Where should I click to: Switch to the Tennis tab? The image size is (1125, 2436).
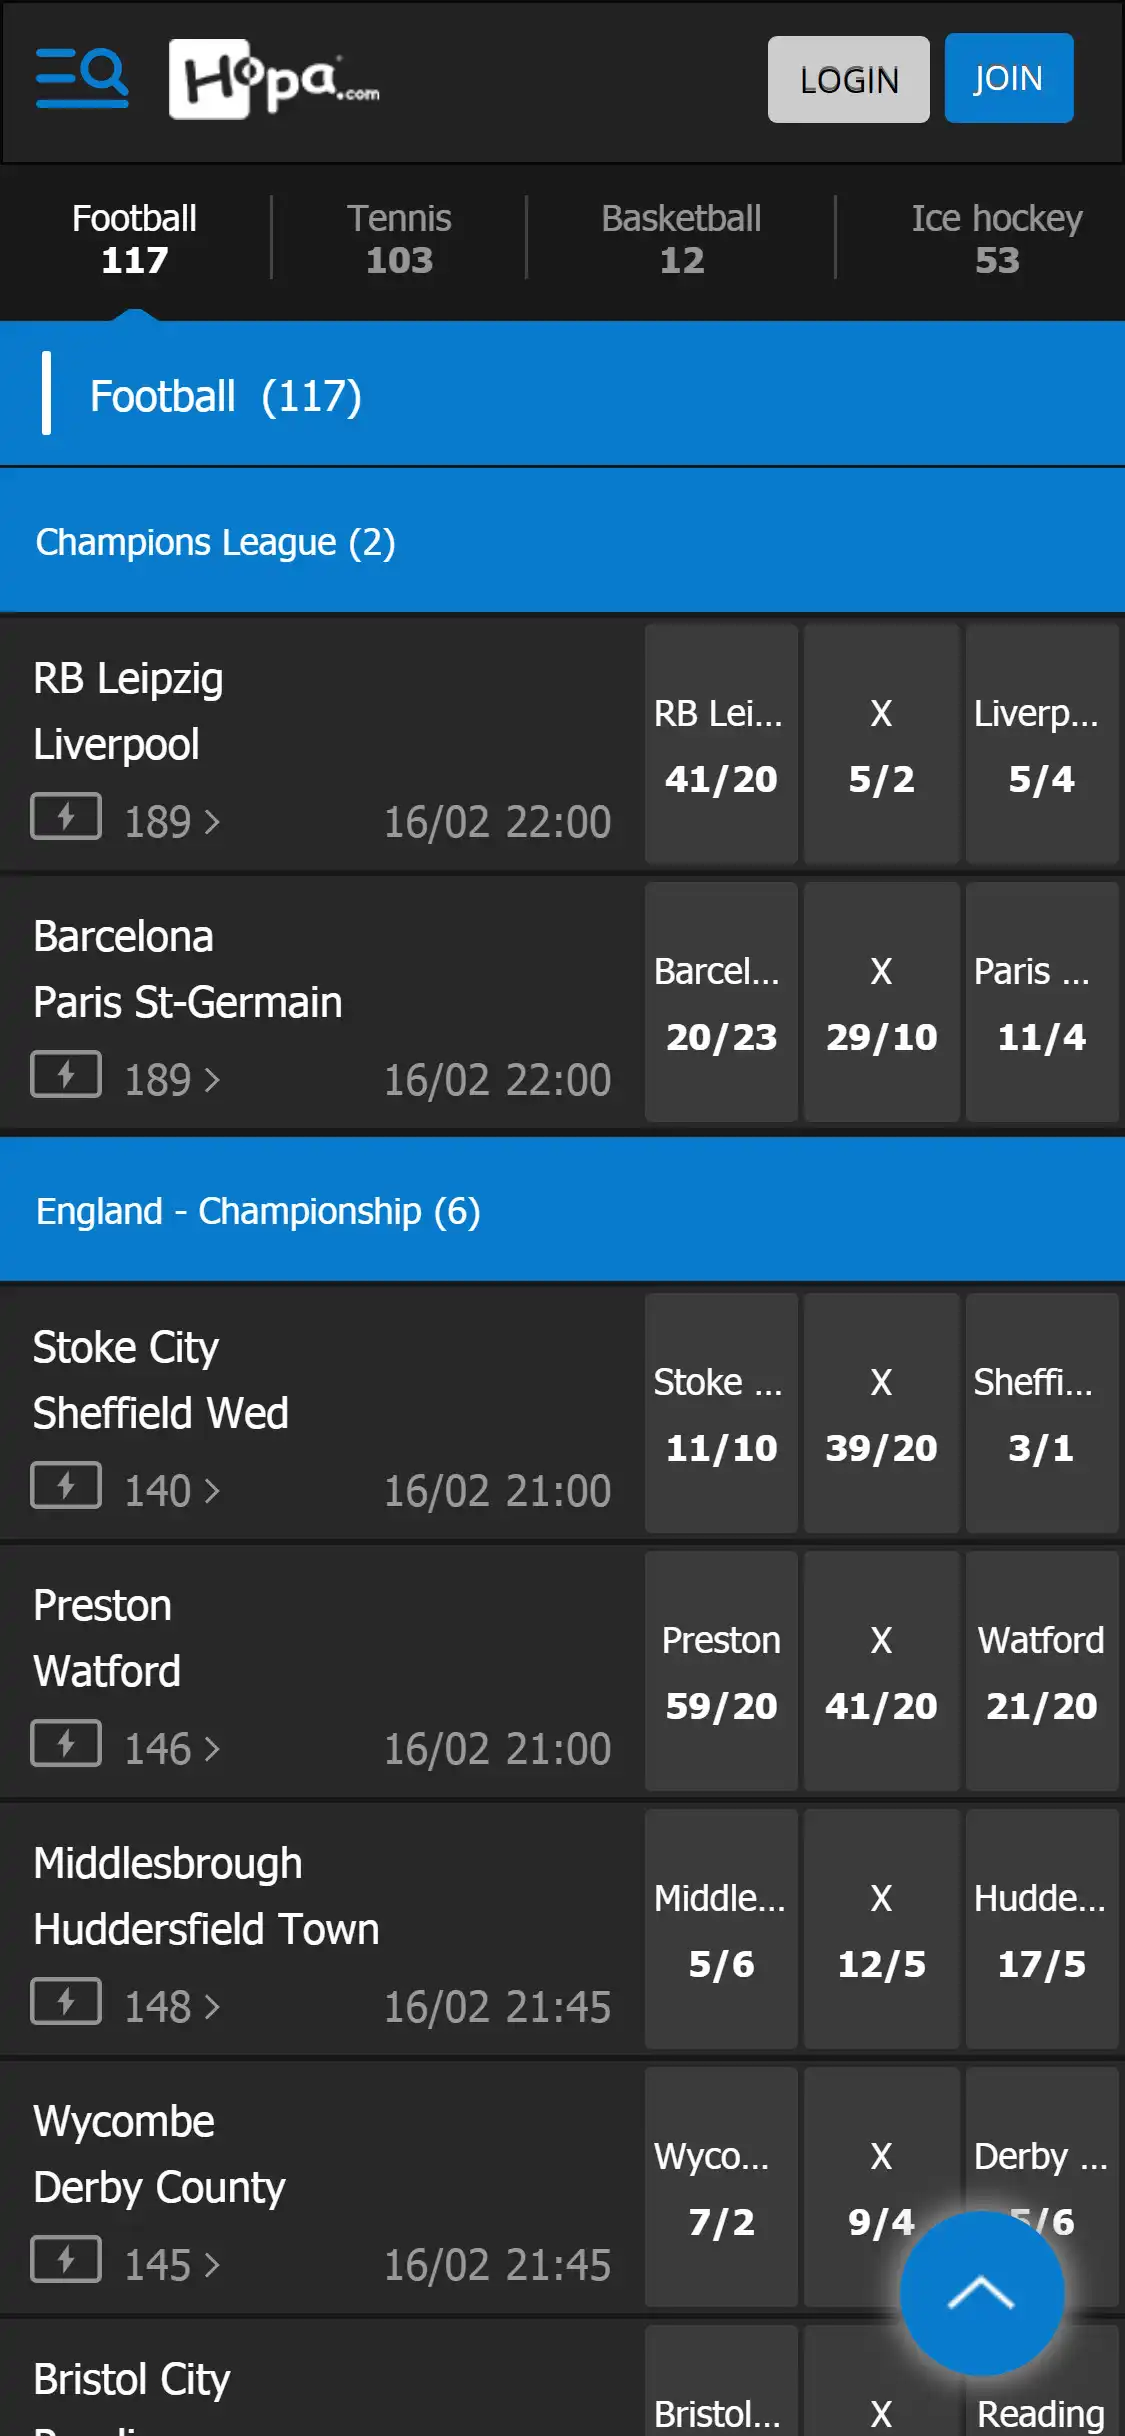click(399, 239)
